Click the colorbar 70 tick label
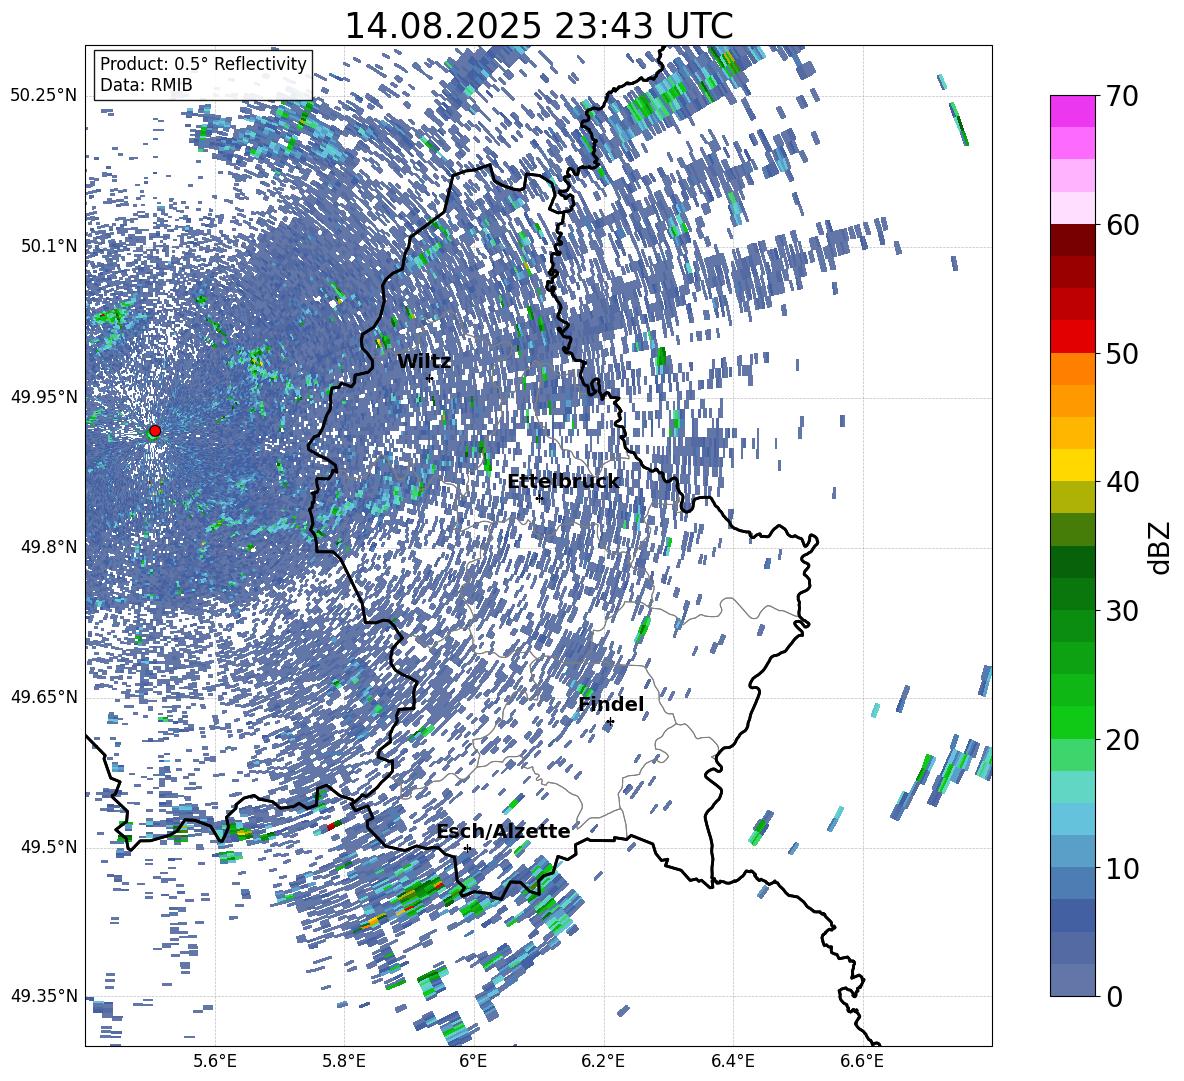This screenshot has width=1184, height=1081. (1121, 96)
